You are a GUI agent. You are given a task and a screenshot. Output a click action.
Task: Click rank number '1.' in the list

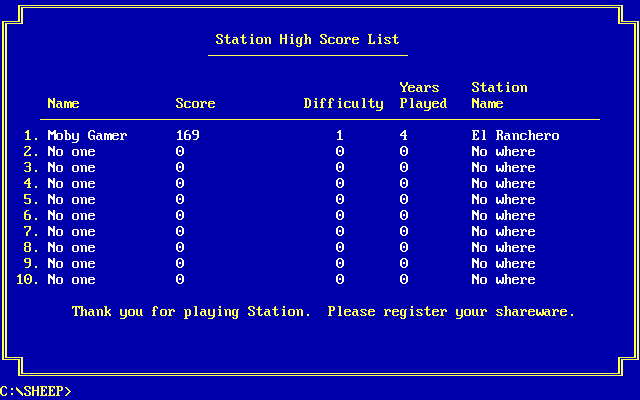(31, 135)
